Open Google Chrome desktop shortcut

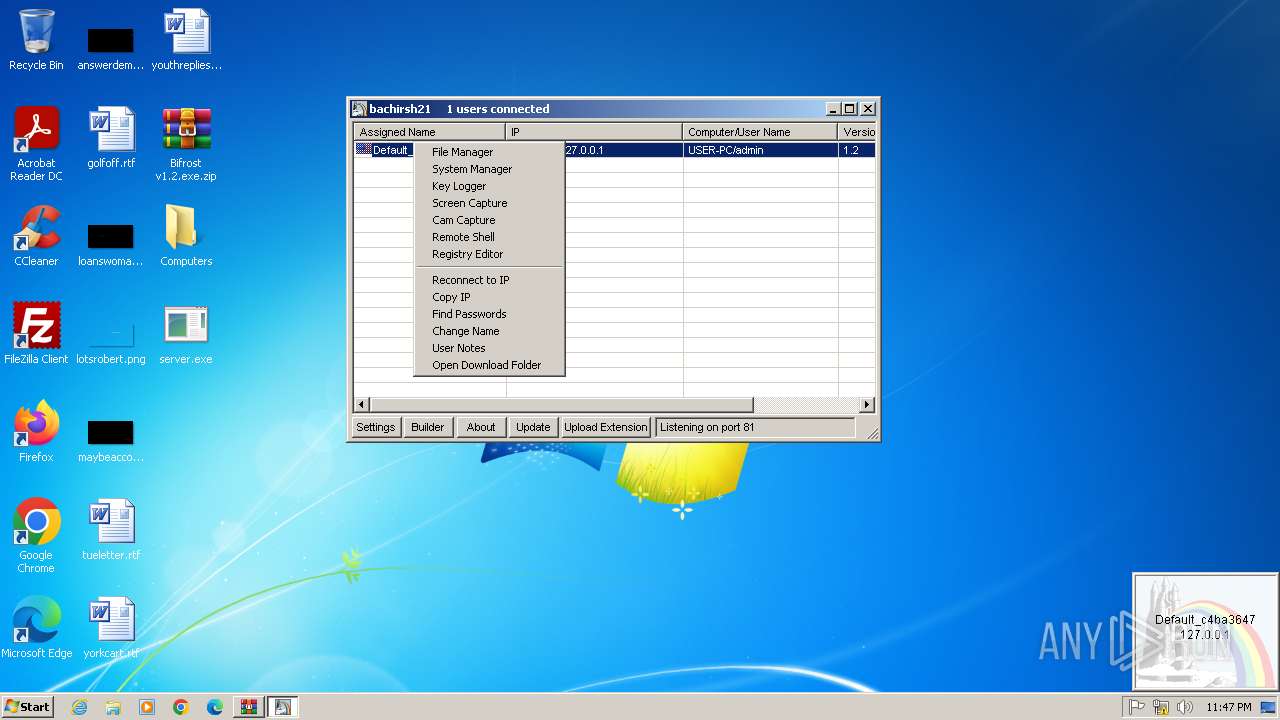[36, 536]
